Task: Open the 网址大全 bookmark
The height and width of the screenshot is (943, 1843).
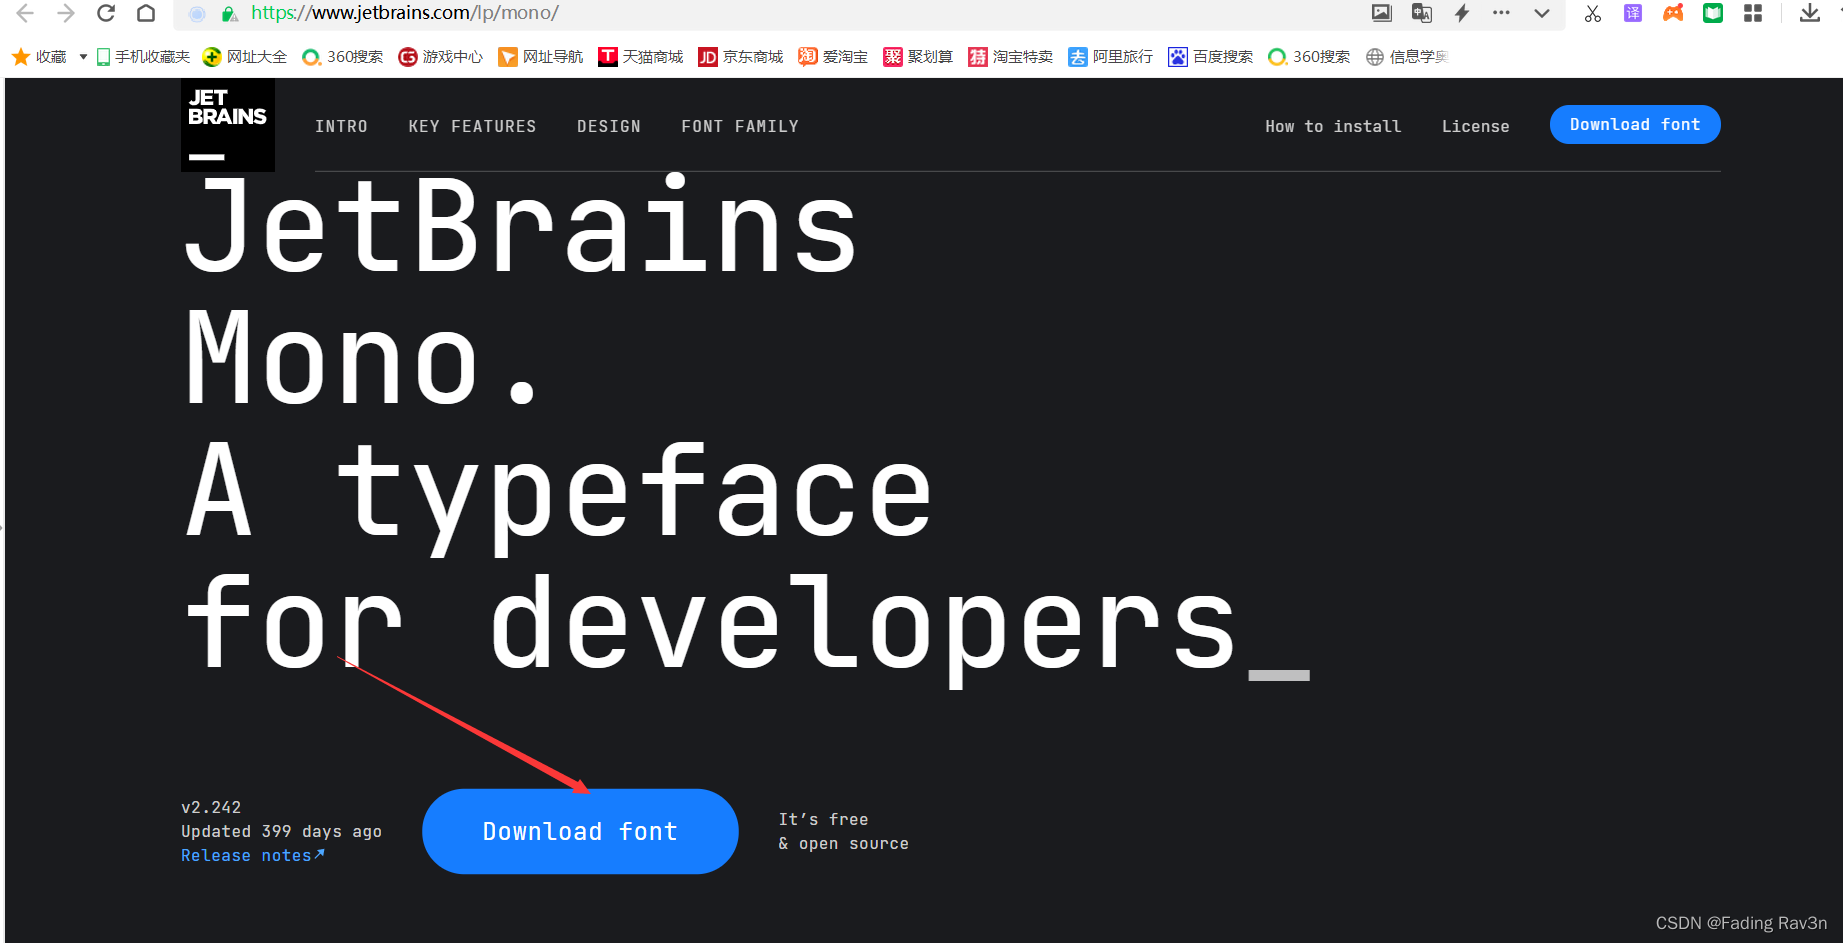Action: [x=245, y=57]
